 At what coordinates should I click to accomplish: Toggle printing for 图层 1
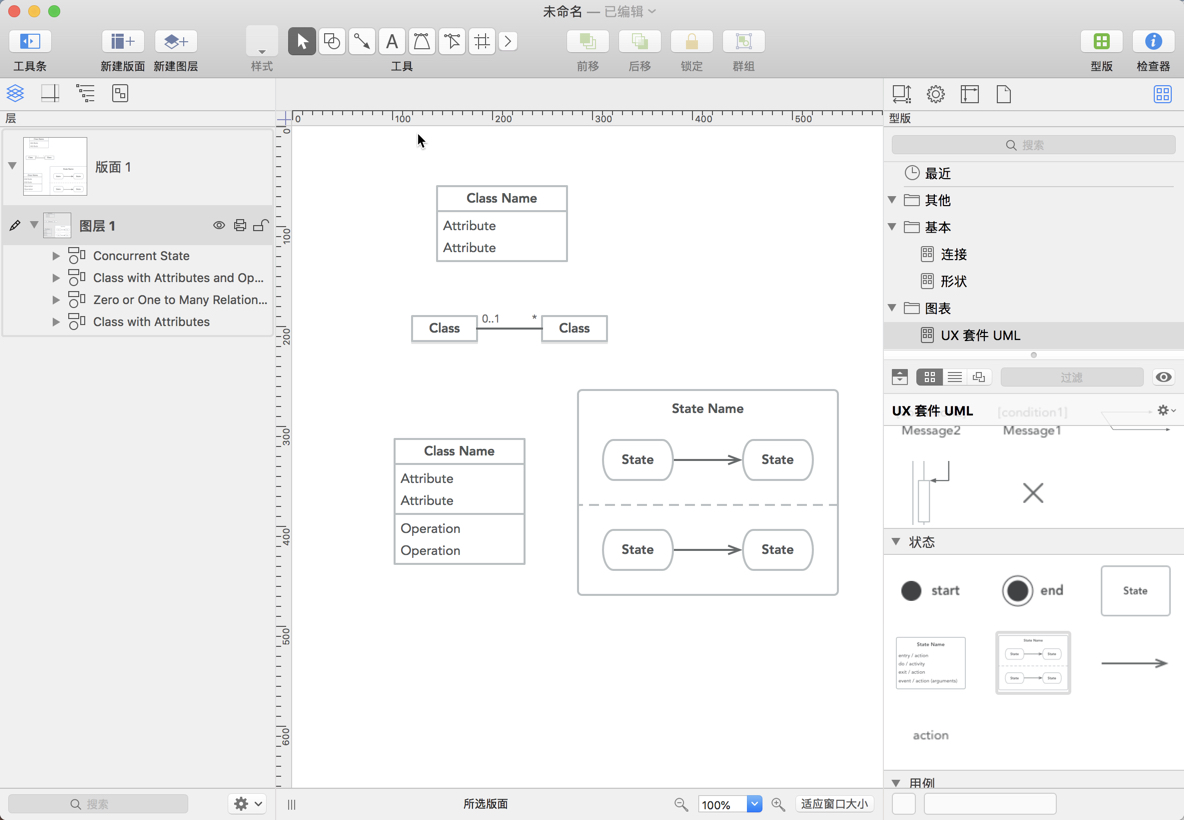240,225
